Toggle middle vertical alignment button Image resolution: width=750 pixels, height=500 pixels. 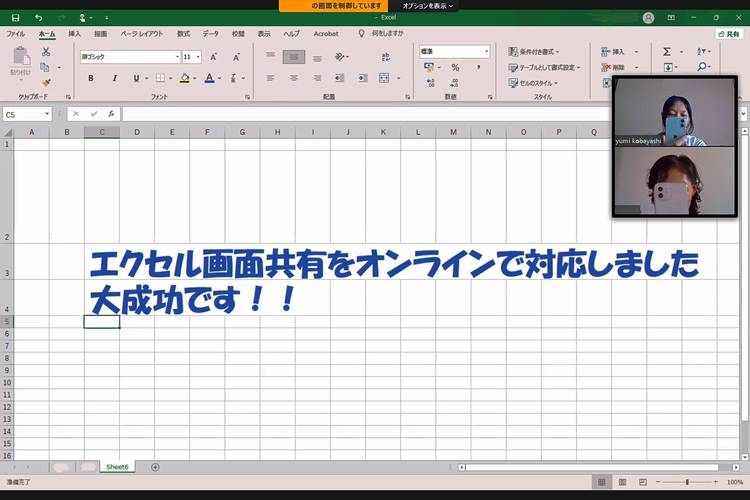click(293, 57)
